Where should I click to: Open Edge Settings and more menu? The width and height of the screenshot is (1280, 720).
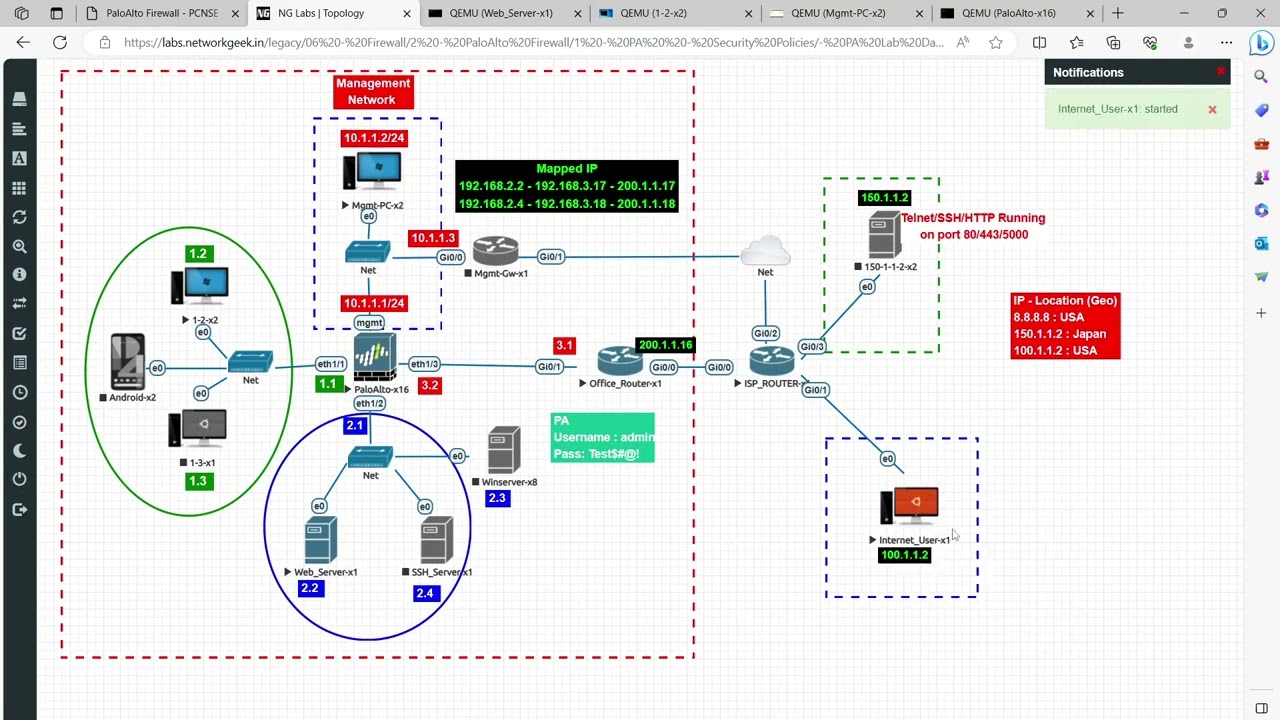pos(1226,43)
